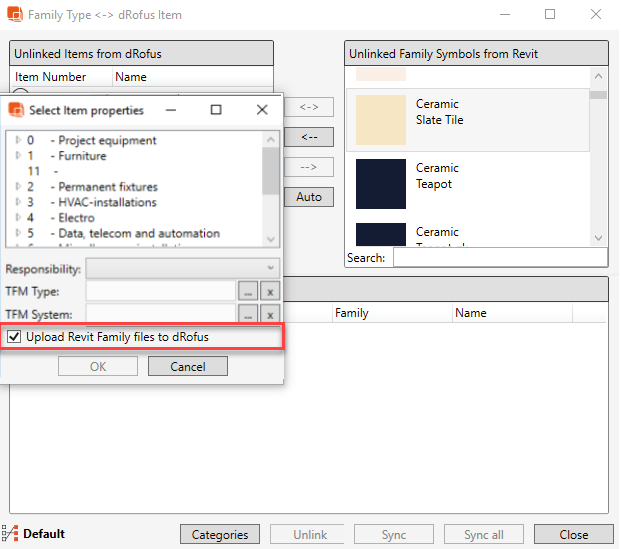
Task: Clear the TFM Type field with x
Action: tap(270, 291)
